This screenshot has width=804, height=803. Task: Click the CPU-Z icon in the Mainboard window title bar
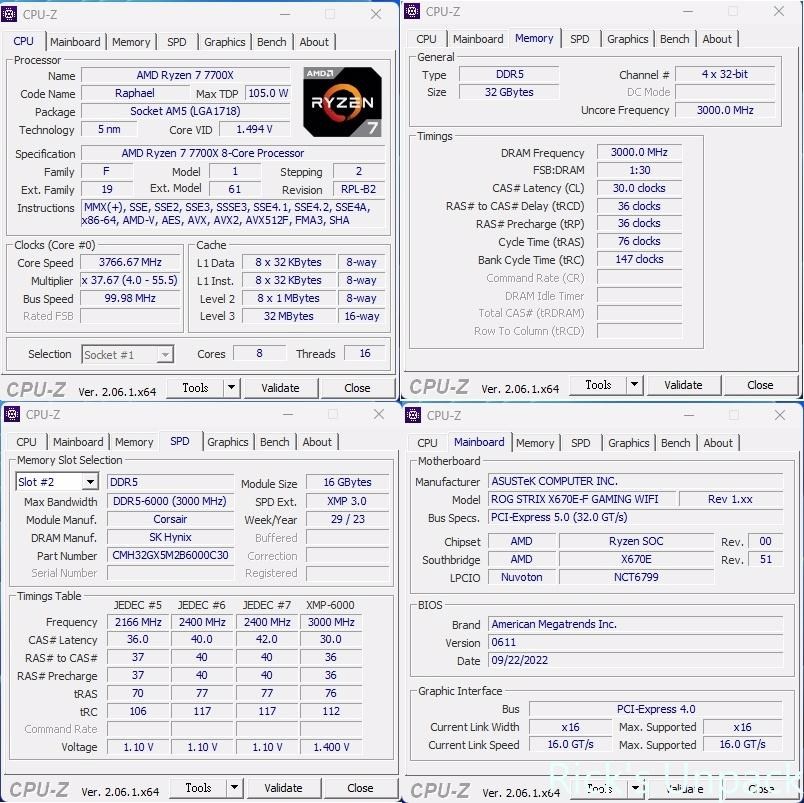[413, 415]
